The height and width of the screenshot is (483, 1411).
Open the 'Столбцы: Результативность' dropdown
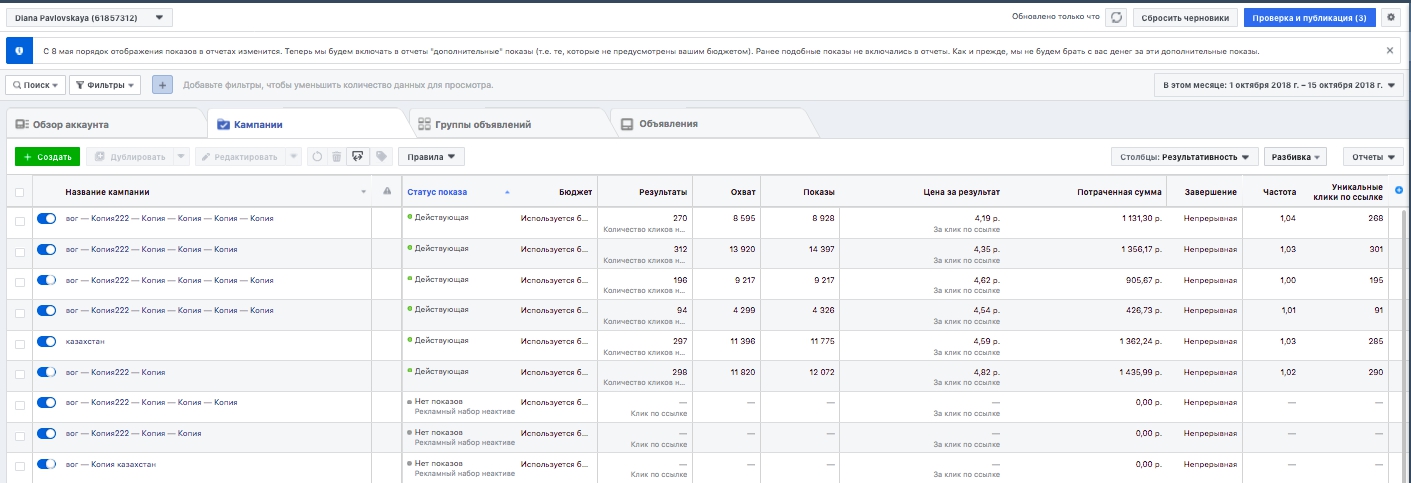pos(1185,157)
